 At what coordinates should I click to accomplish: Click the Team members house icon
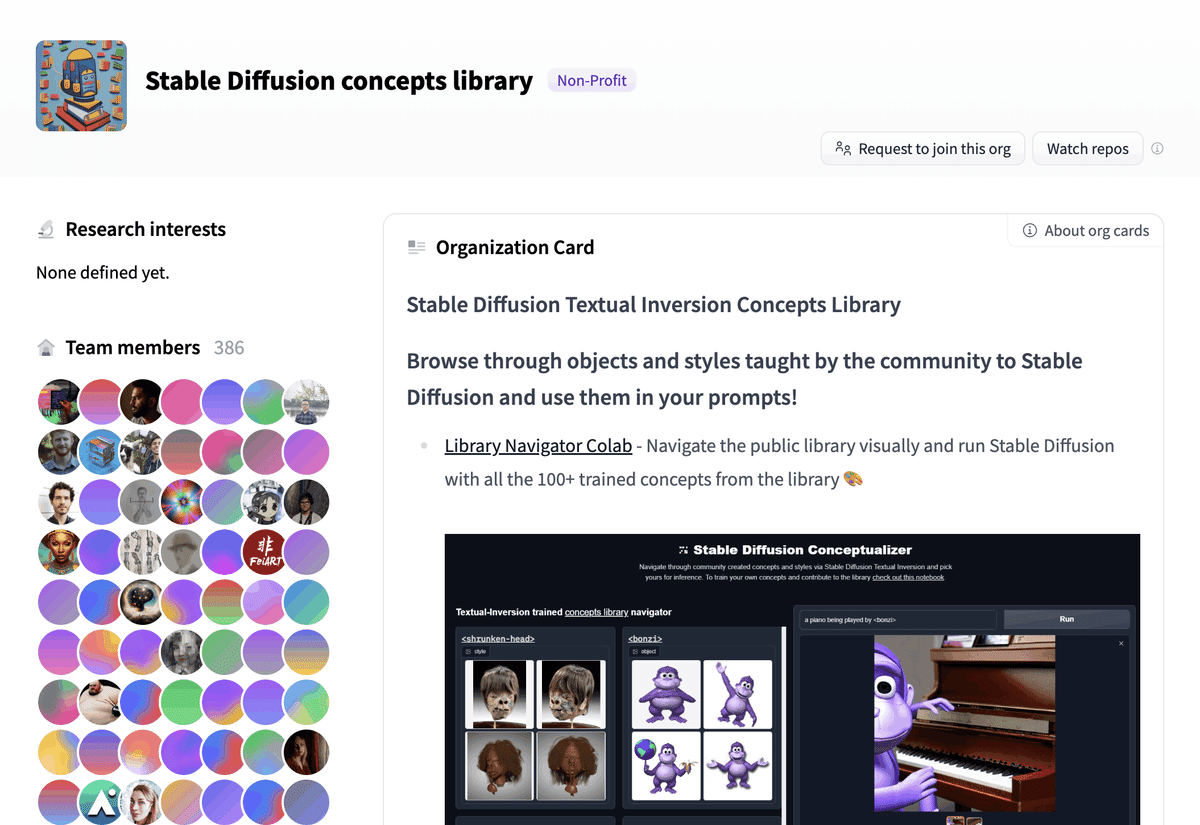(x=45, y=346)
